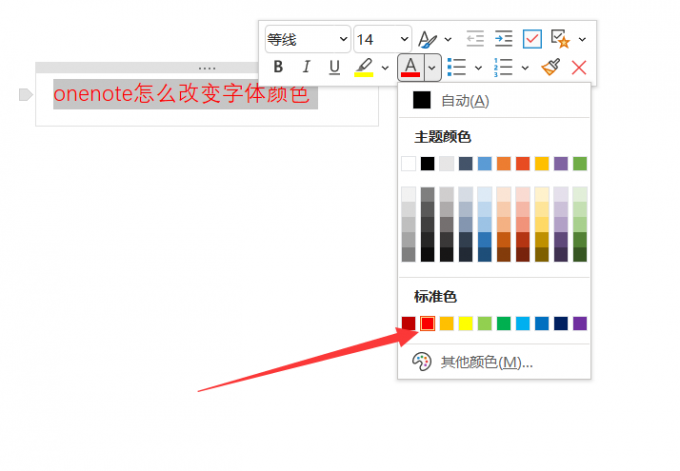Choose 自动(A) automatic color

point(494,101)
